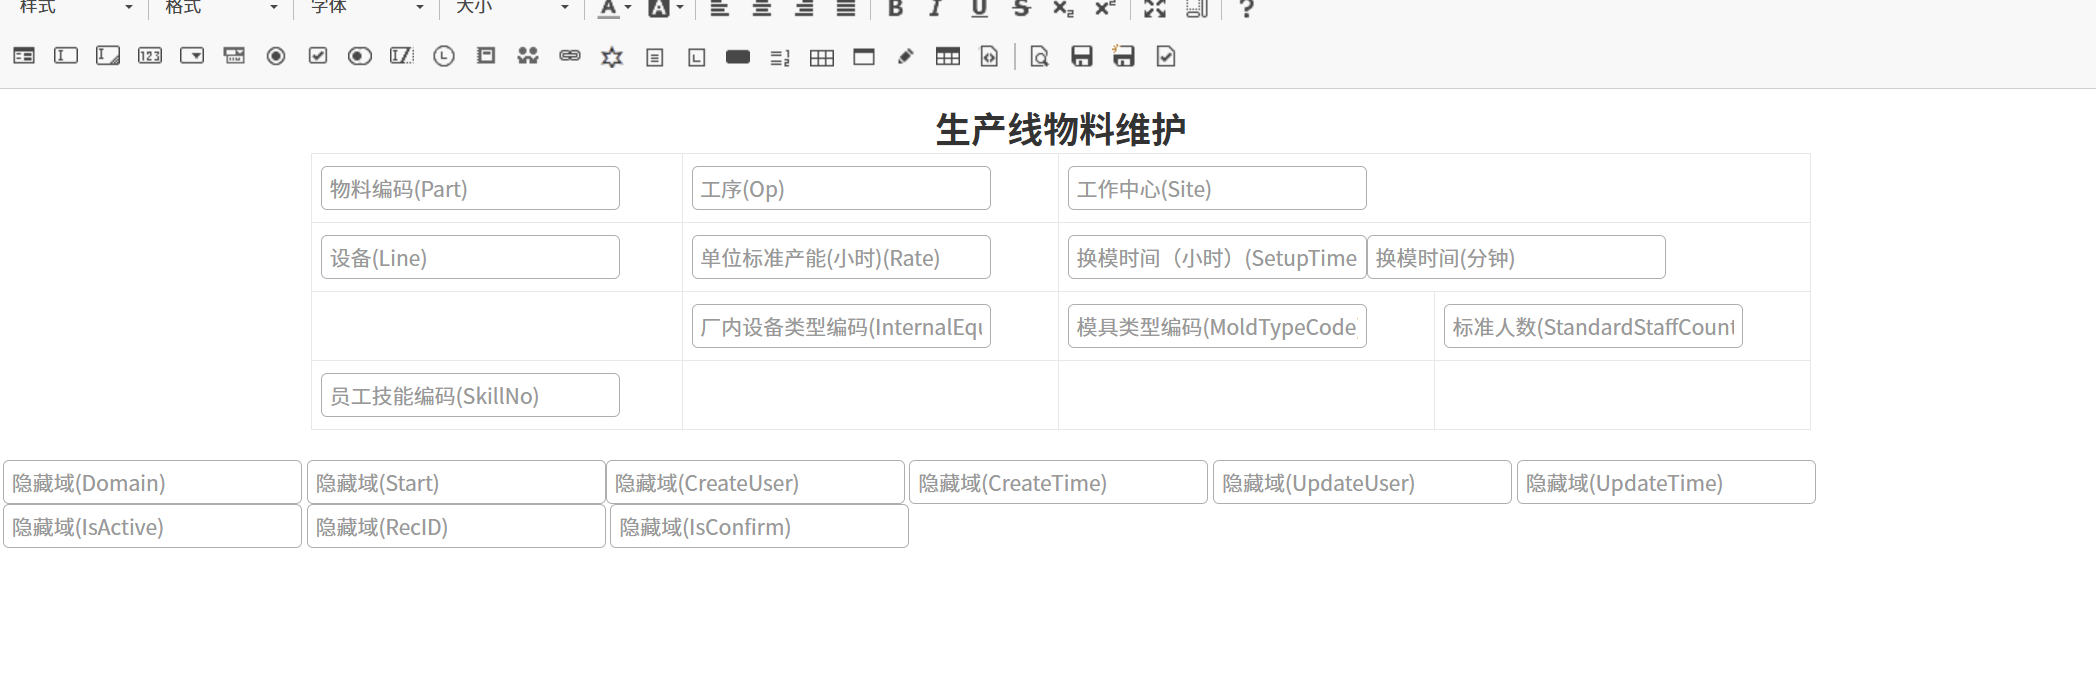Open the 大小 font size dropdown
The width and height of the screenshot is (2096, 682).
tap(512, 8)
